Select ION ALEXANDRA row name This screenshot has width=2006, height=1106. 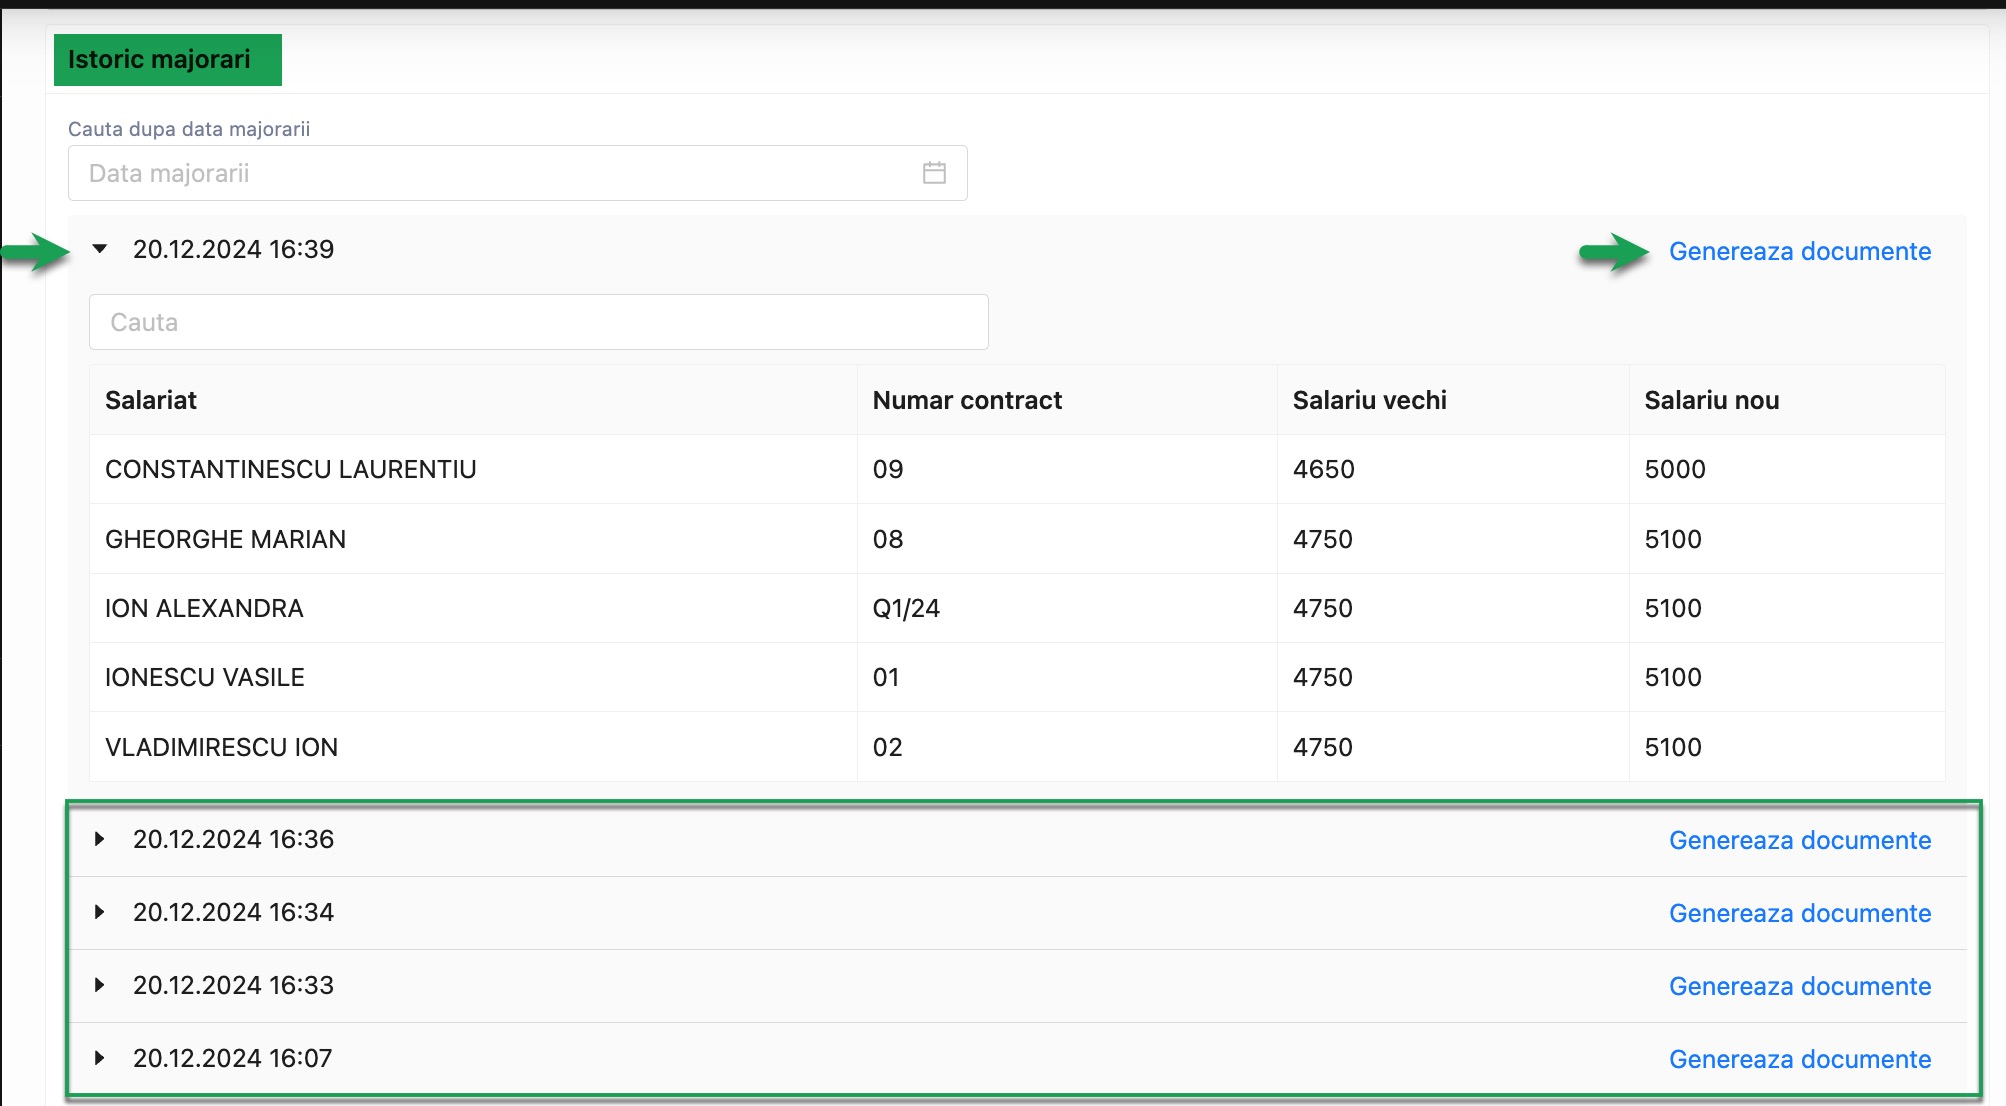coord(204,608)
